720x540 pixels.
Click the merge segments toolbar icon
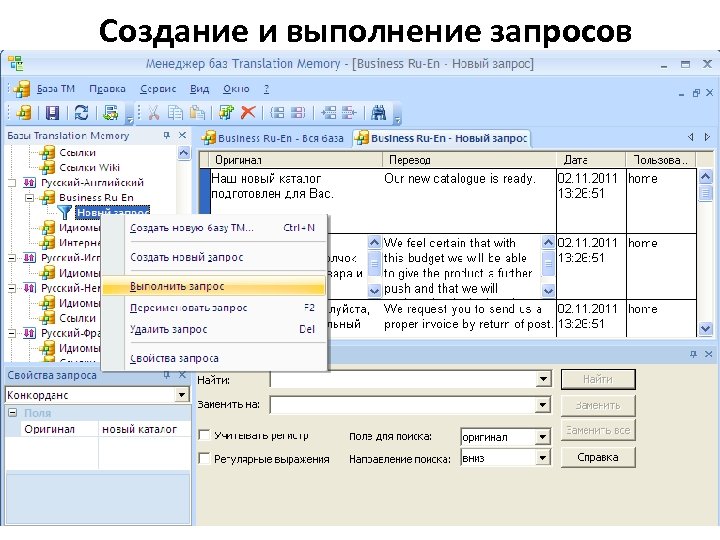click(277, 112)
